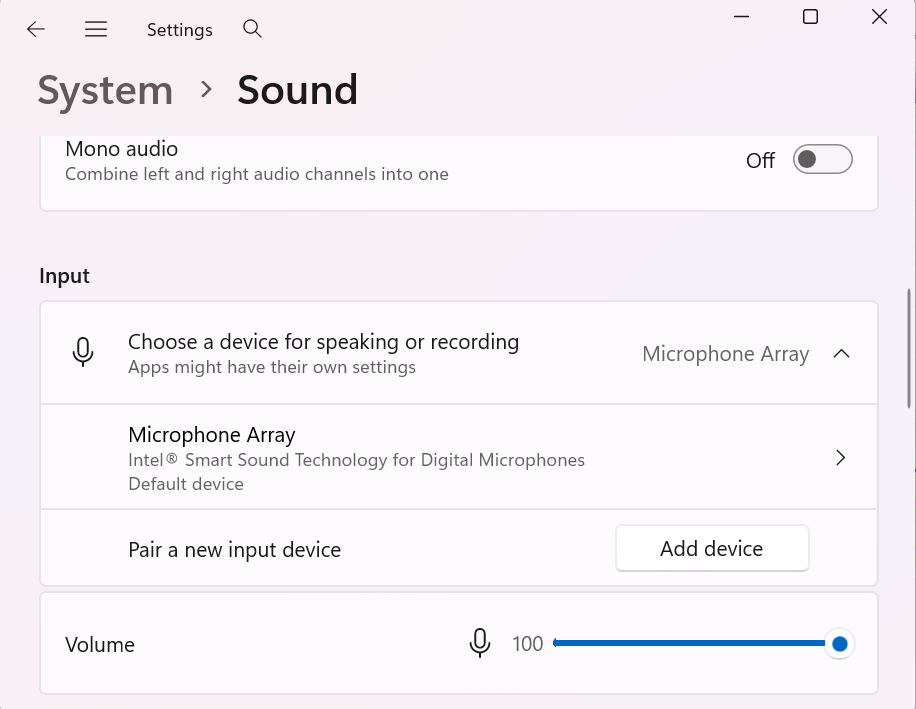This screenshot has width=916, height=709.
Task: Toggle Mono audio on
Action: [822, 159]
